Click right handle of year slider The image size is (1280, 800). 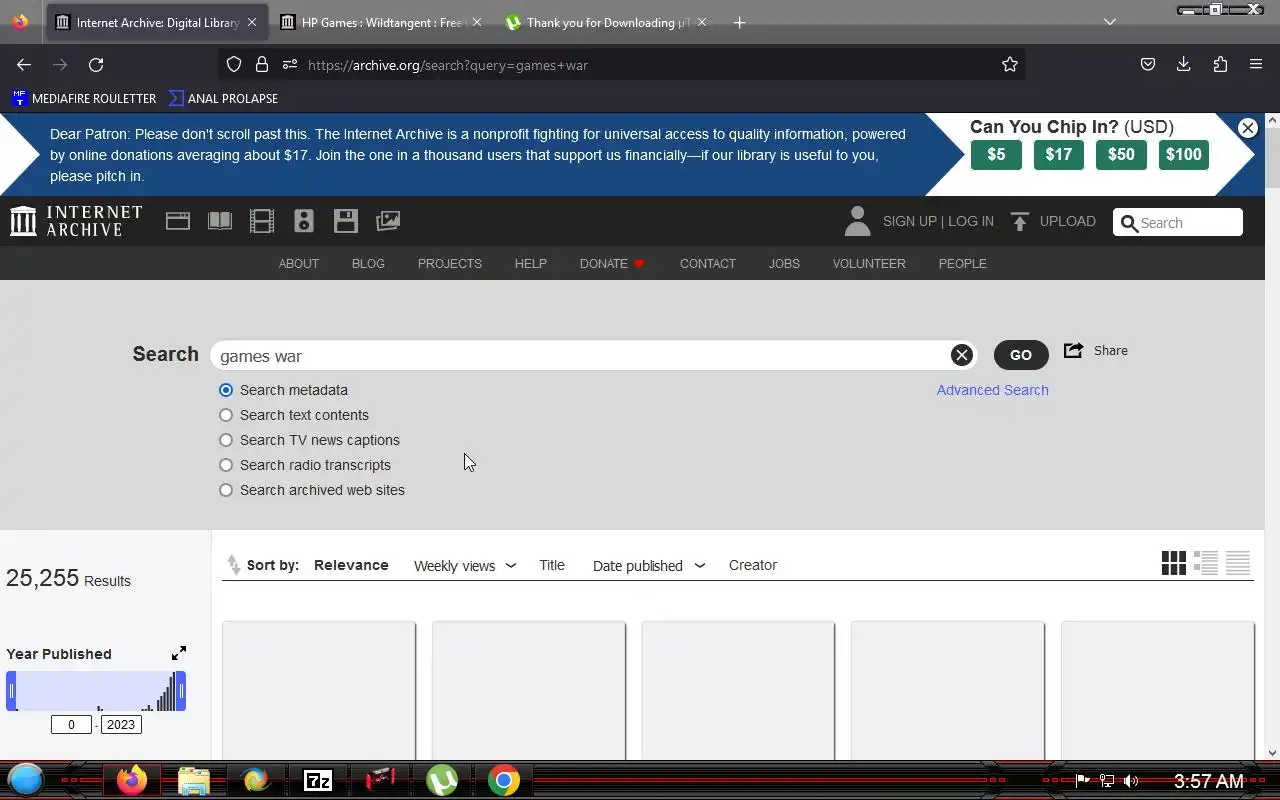pos(181,691)
